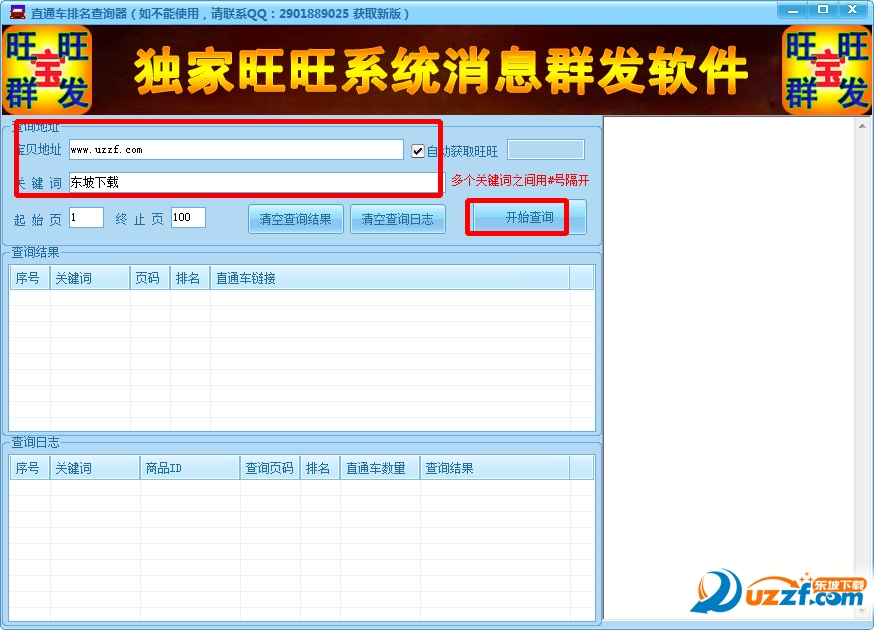The height and width of the screenshot is (630, 874).
Task: Toggle 自动获取旺旺 checkbox
Action: tap(417, 151)
